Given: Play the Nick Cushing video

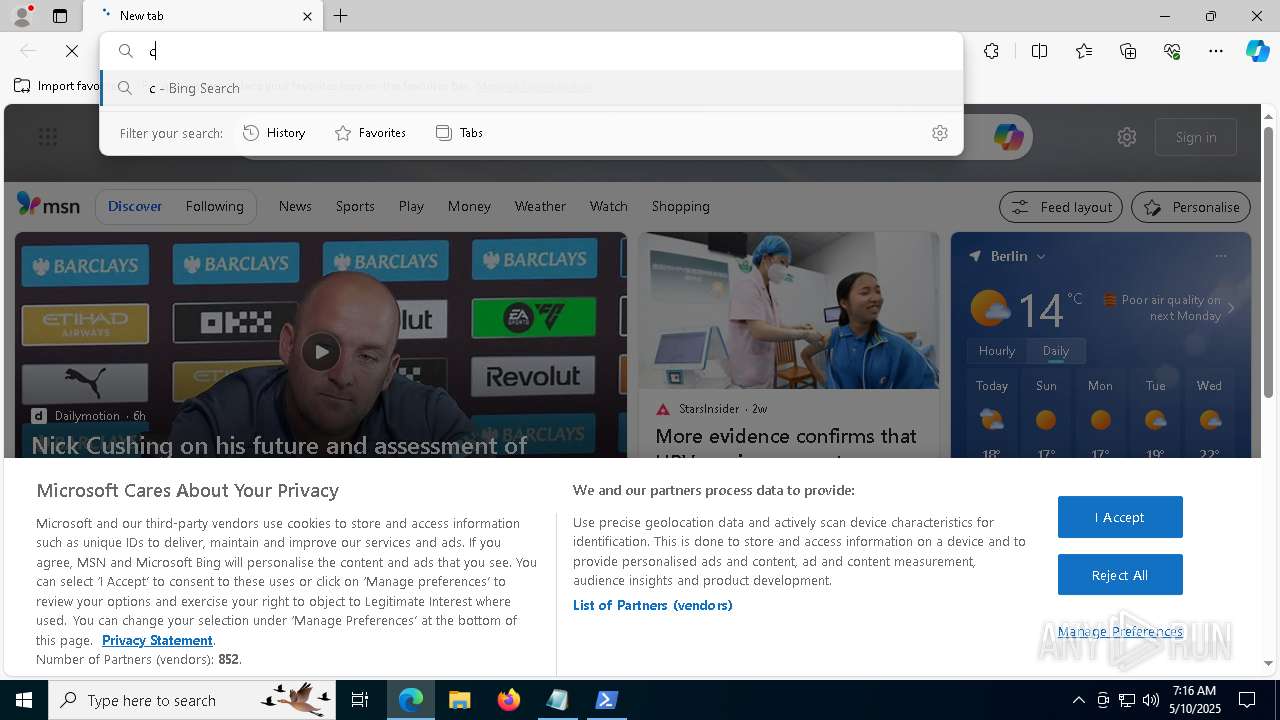Looking at the screenshot, I should pyautogui.click(x=321, y=352).
